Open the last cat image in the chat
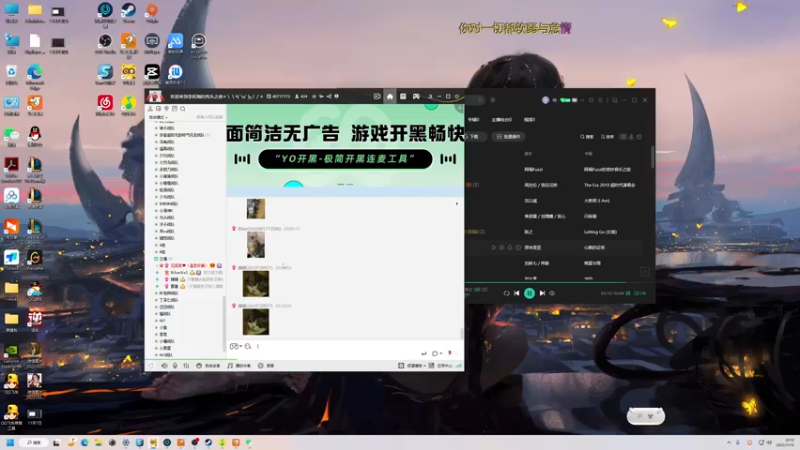The image size is (800, 450). click(x=256, y=322)
